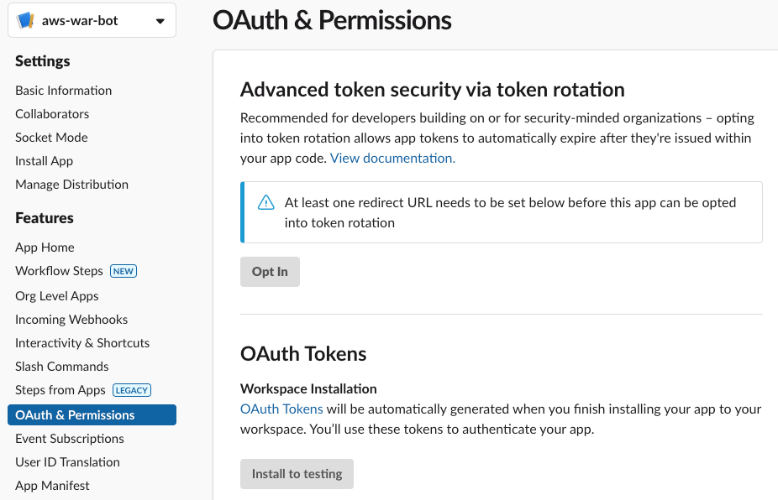
Task: Click the warning triangle icon in the alert
Action: pyautogui.click(x=266, y=203)
